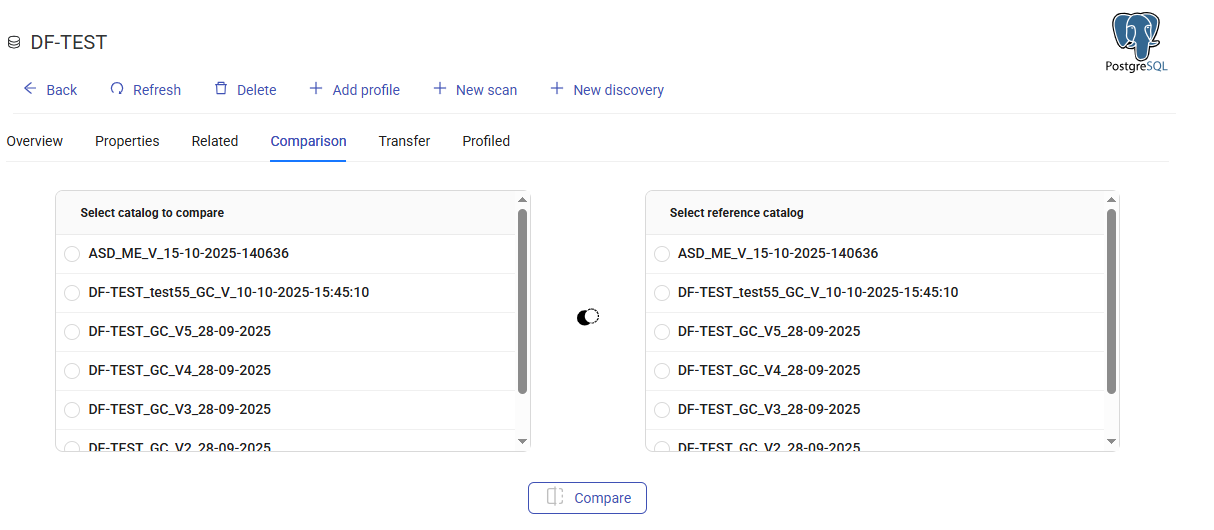Click the New scan plus icon

(x=440, y=89)
